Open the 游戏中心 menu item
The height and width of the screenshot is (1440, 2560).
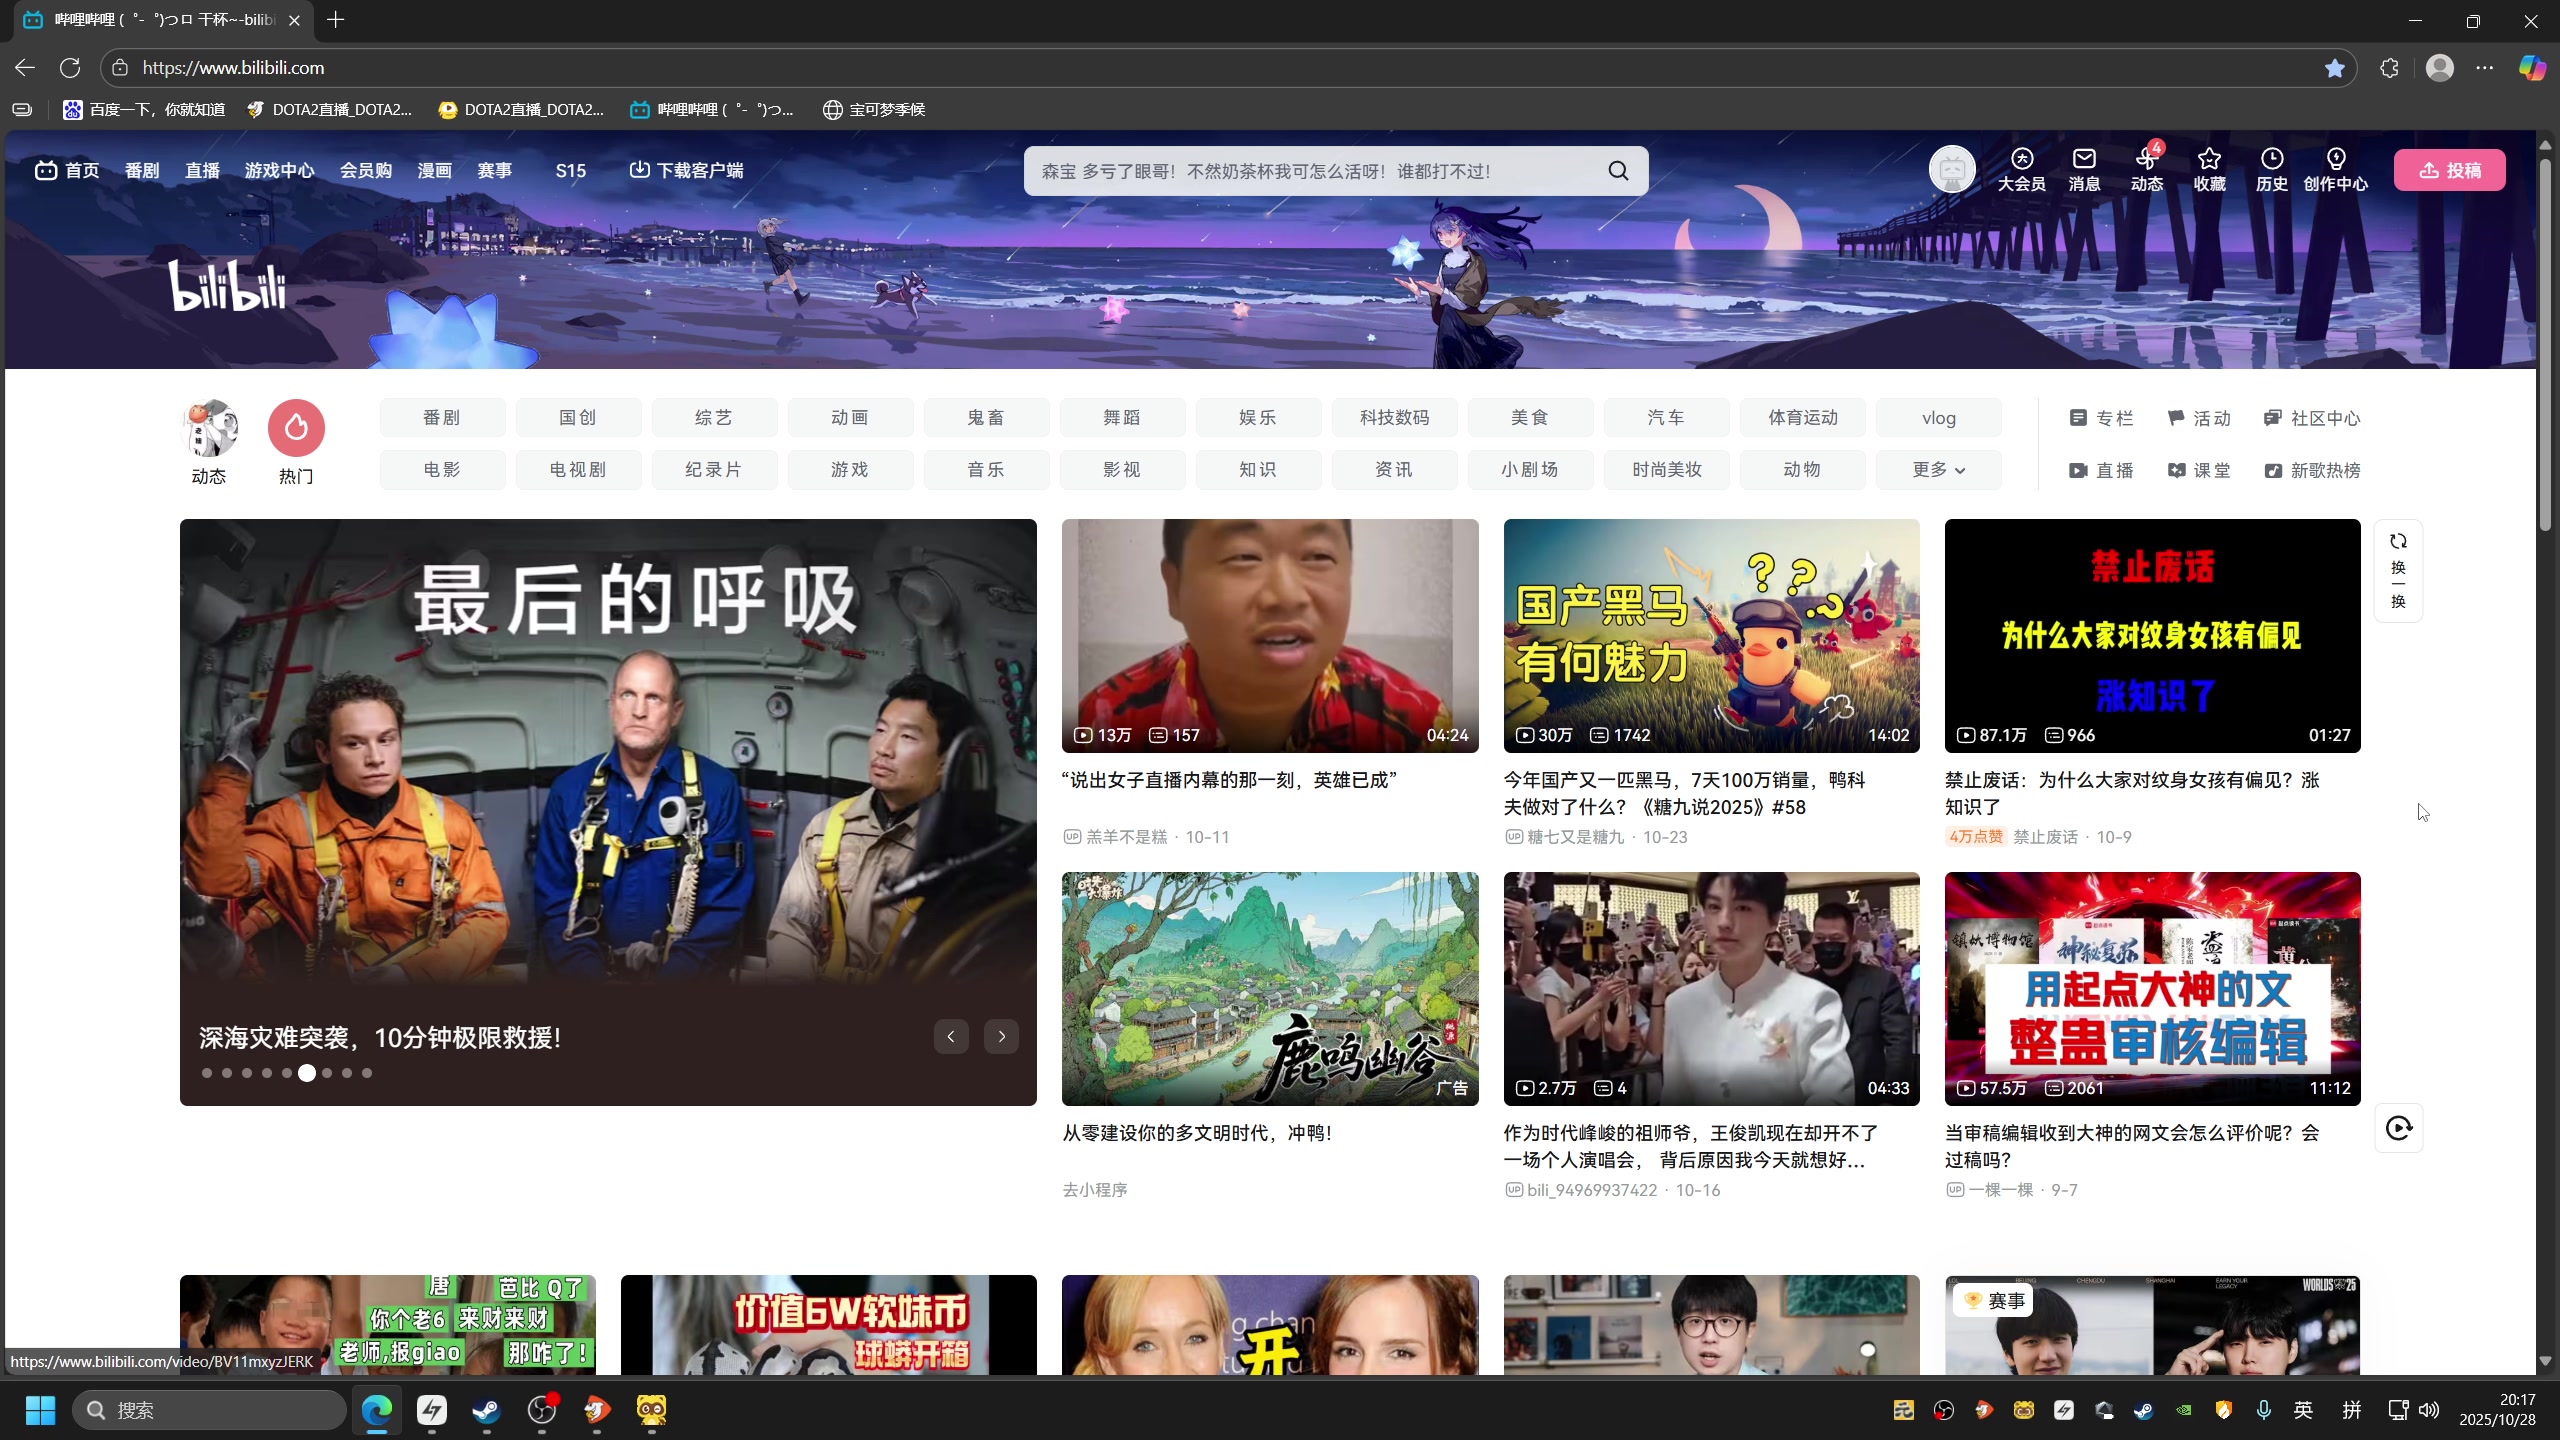tap(279, 170)
